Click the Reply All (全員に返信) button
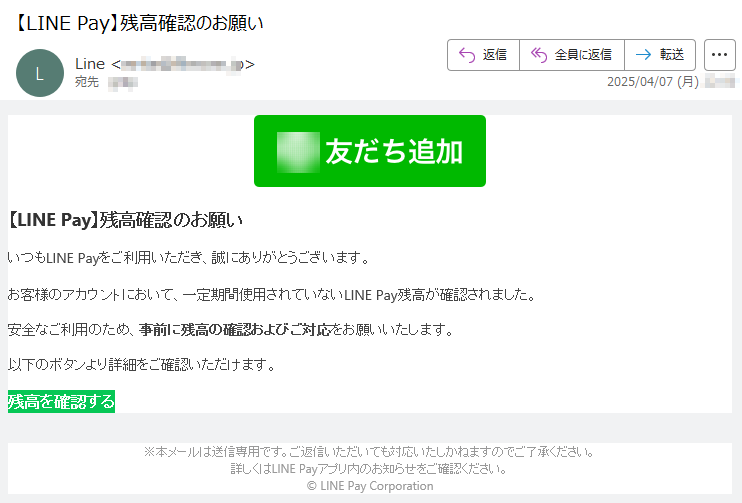 (572, 55)
